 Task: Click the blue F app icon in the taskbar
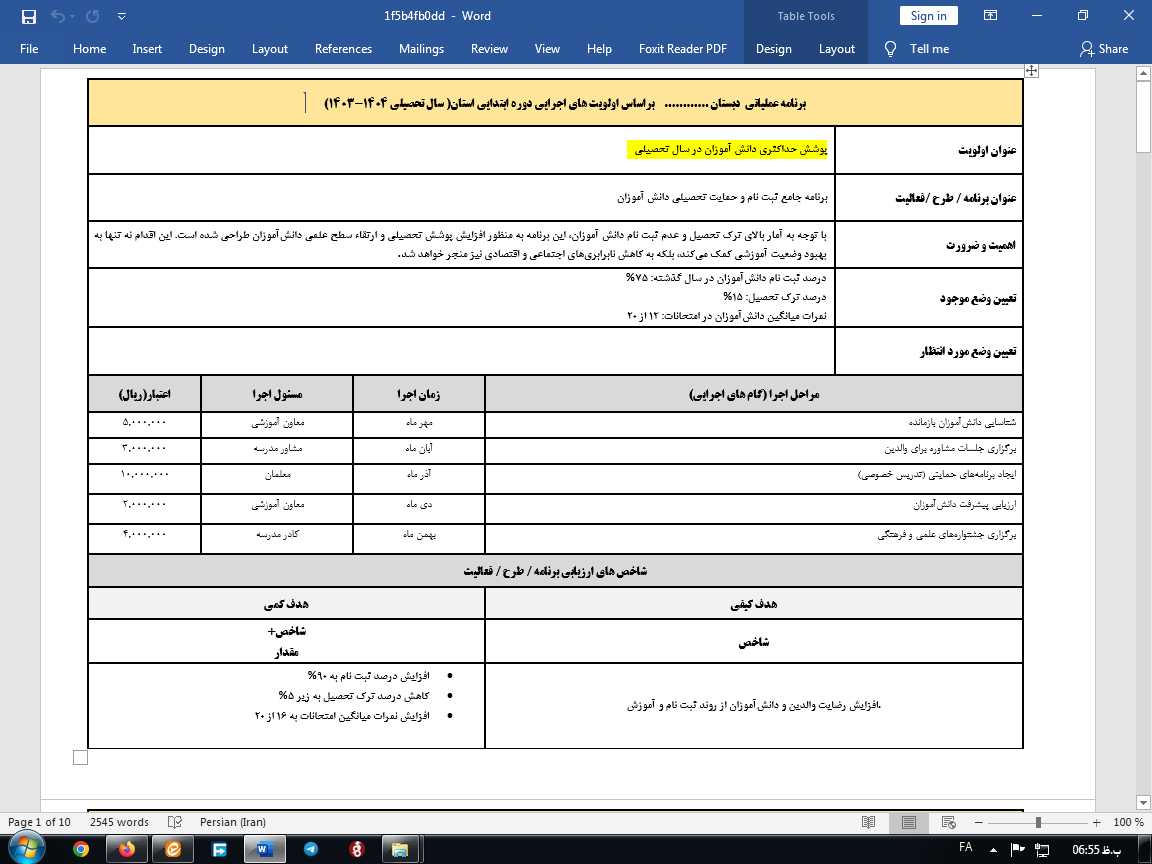(219, 849)
